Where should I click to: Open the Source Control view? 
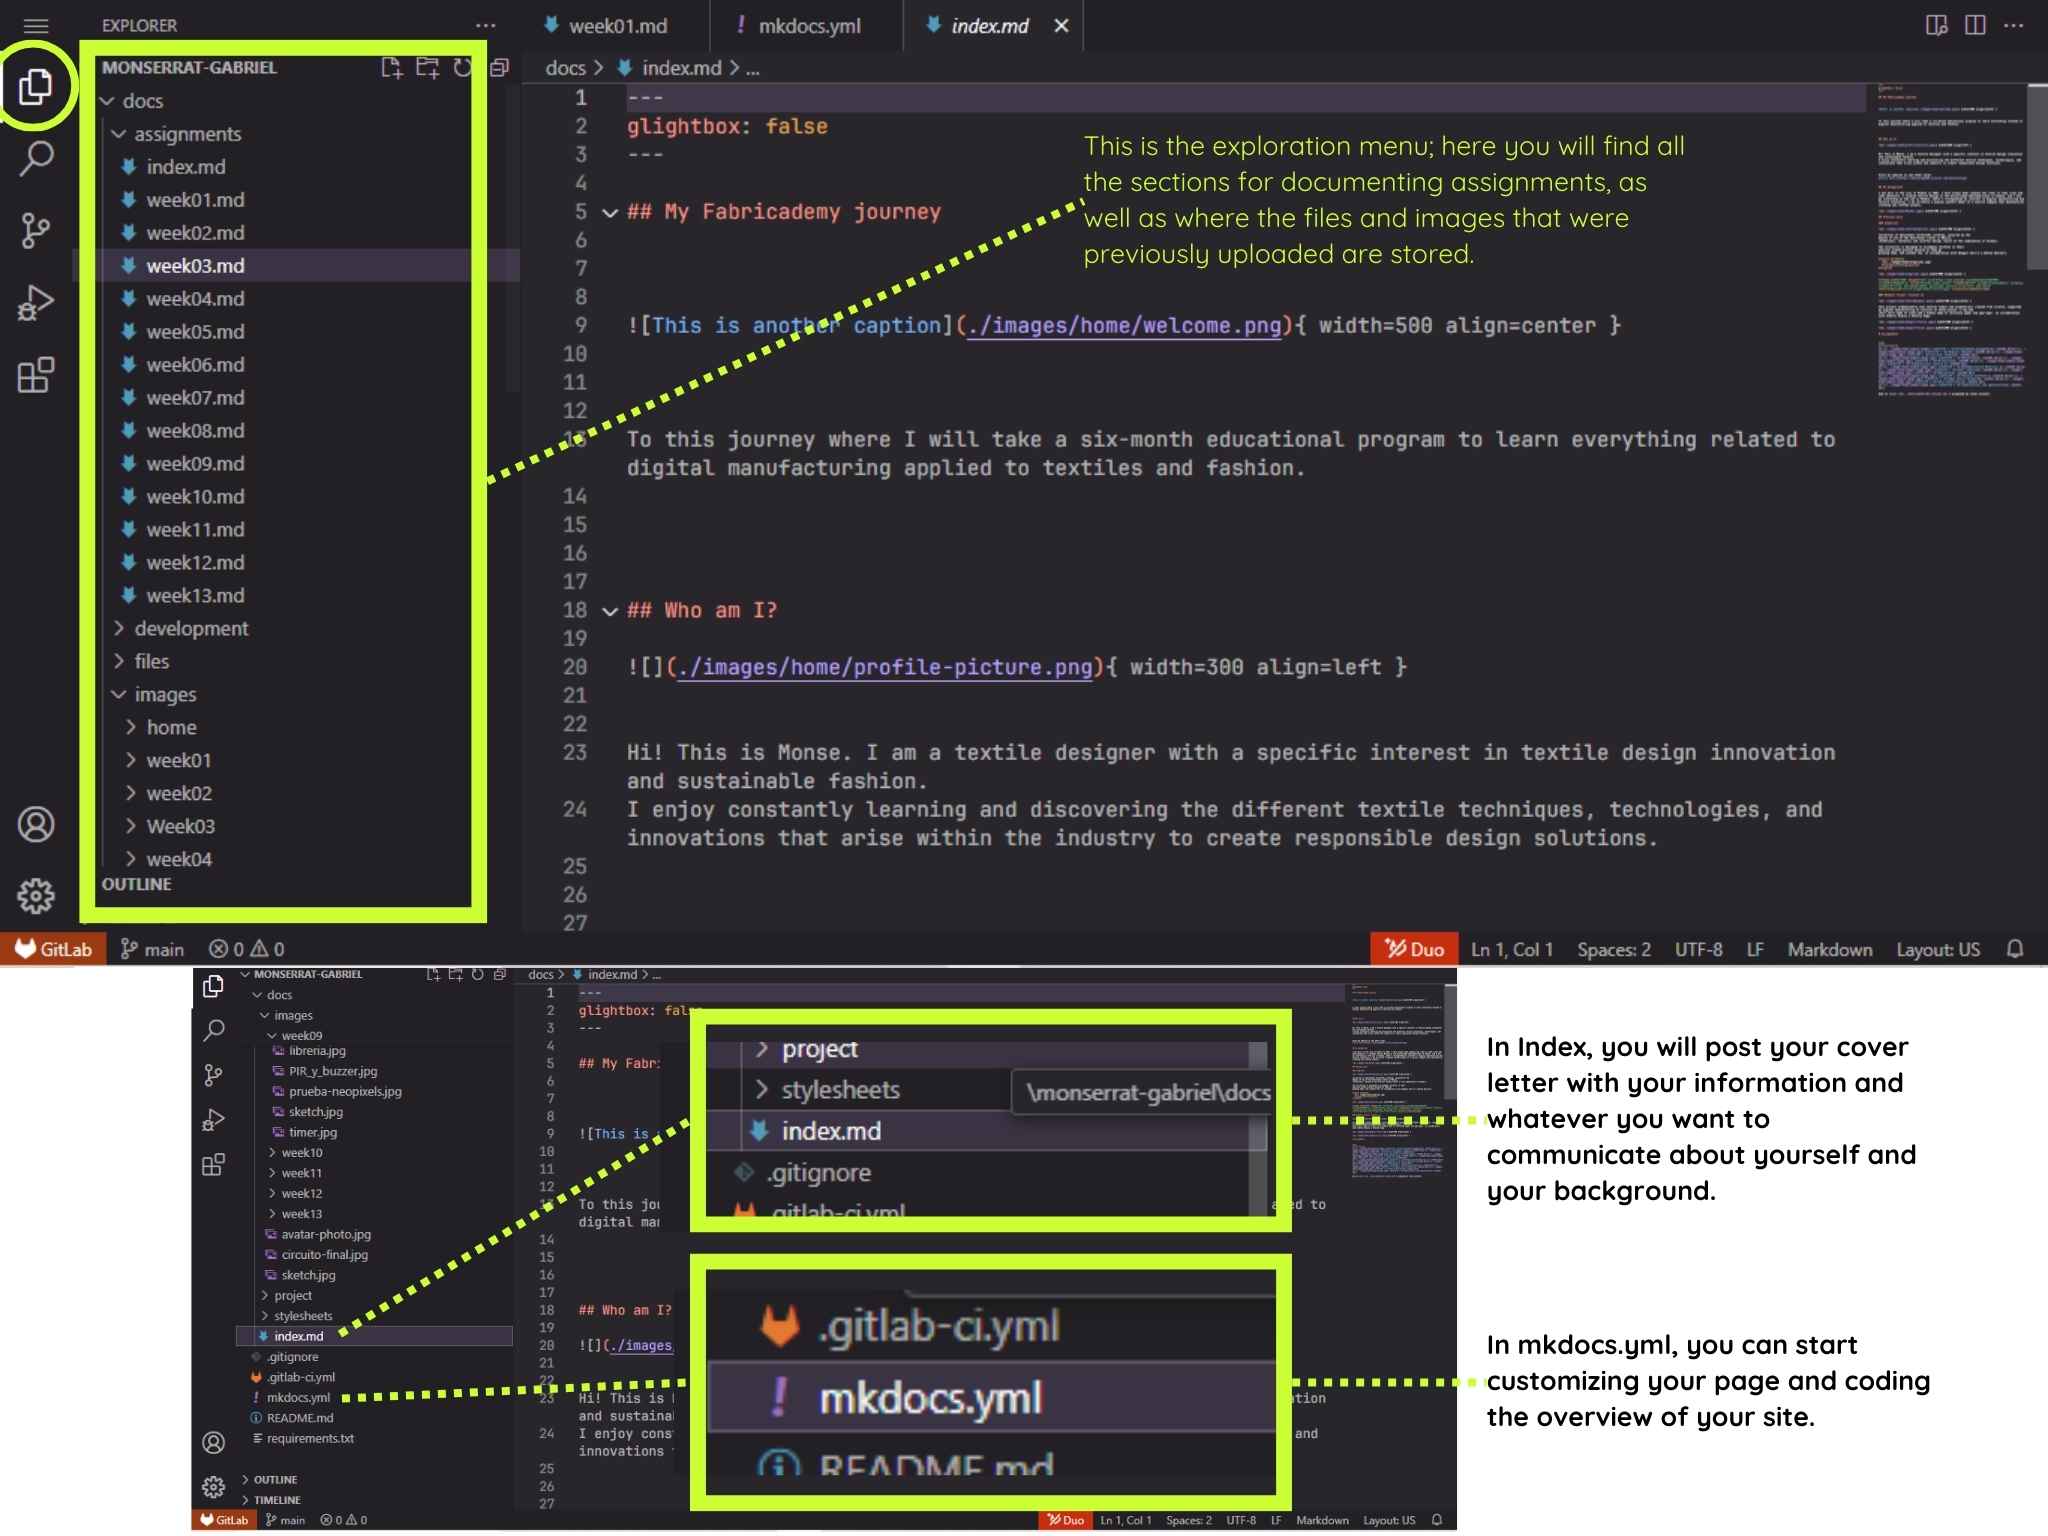click(x=36, y=230)
